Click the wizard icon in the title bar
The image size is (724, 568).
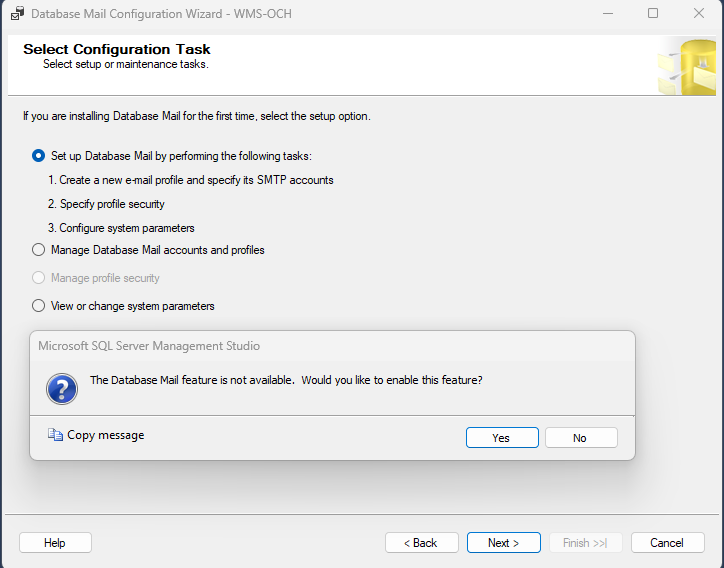click(17, 14)
